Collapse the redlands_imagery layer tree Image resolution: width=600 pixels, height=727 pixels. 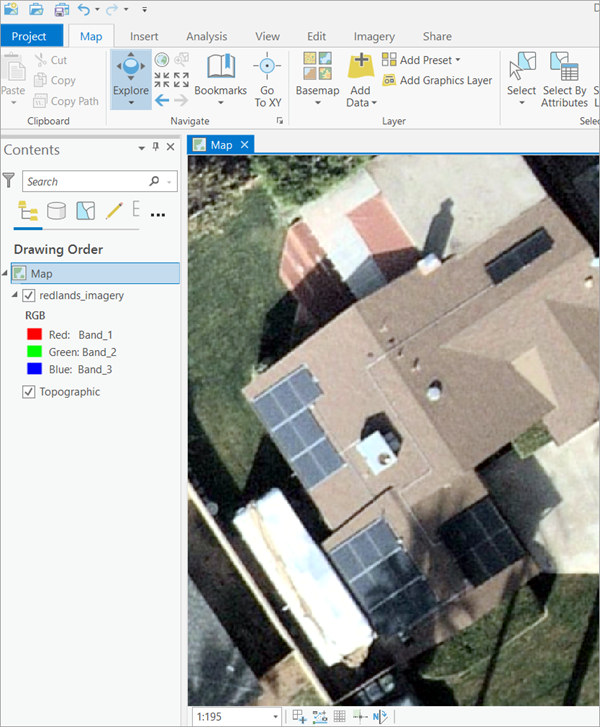click(14, 296)
